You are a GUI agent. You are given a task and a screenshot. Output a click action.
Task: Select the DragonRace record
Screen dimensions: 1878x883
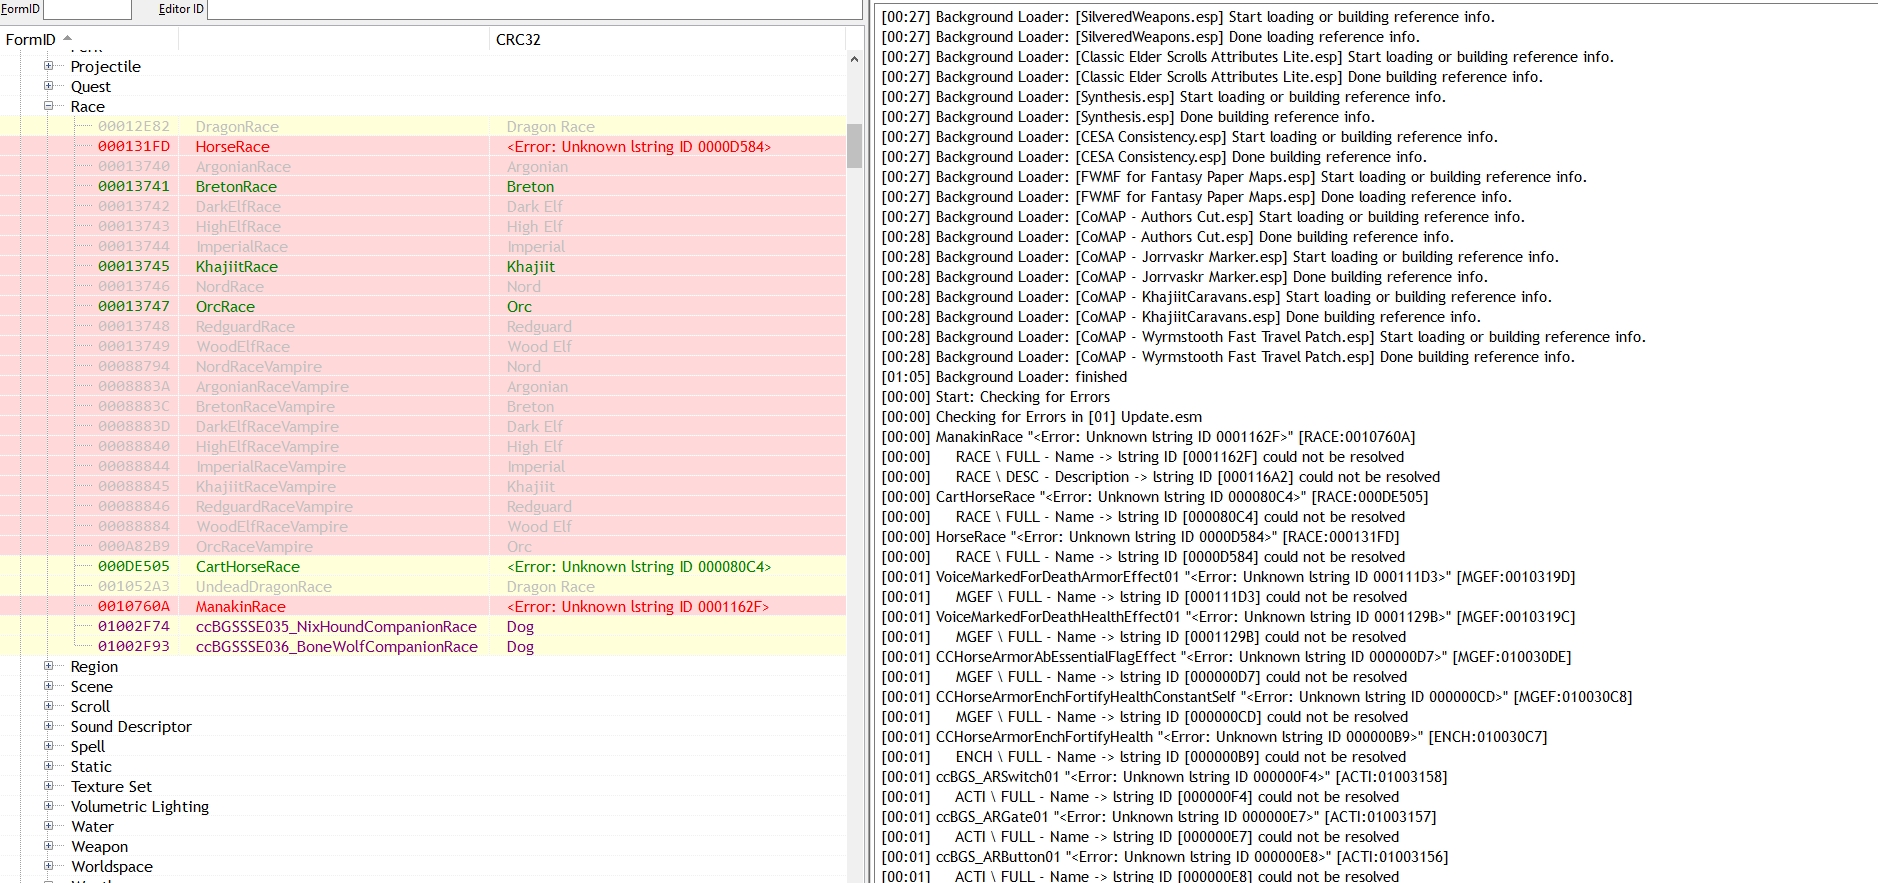tap(423, 126)
